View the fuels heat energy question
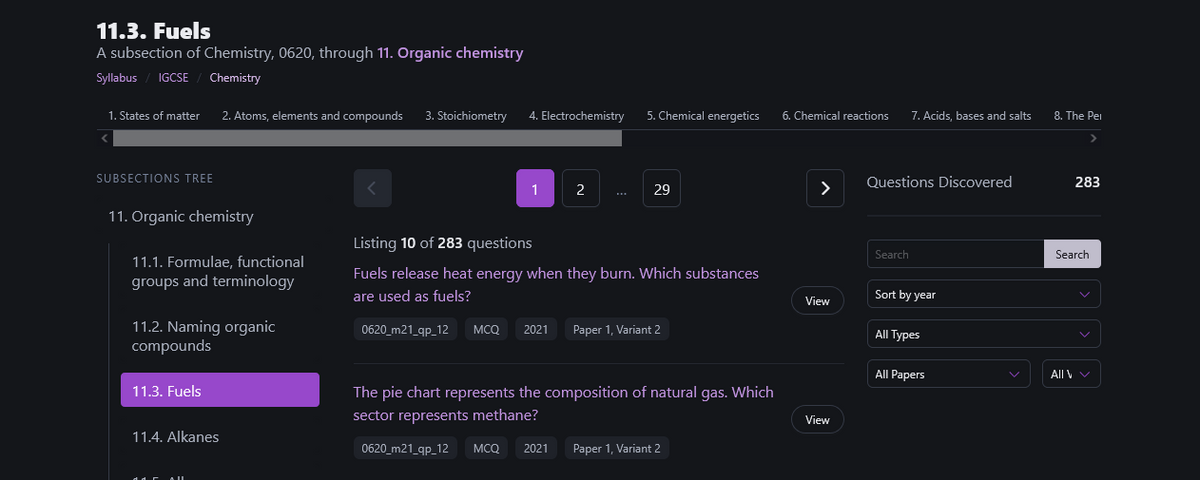The width and height of the screenshot is (1200, 480). [817, 301]
